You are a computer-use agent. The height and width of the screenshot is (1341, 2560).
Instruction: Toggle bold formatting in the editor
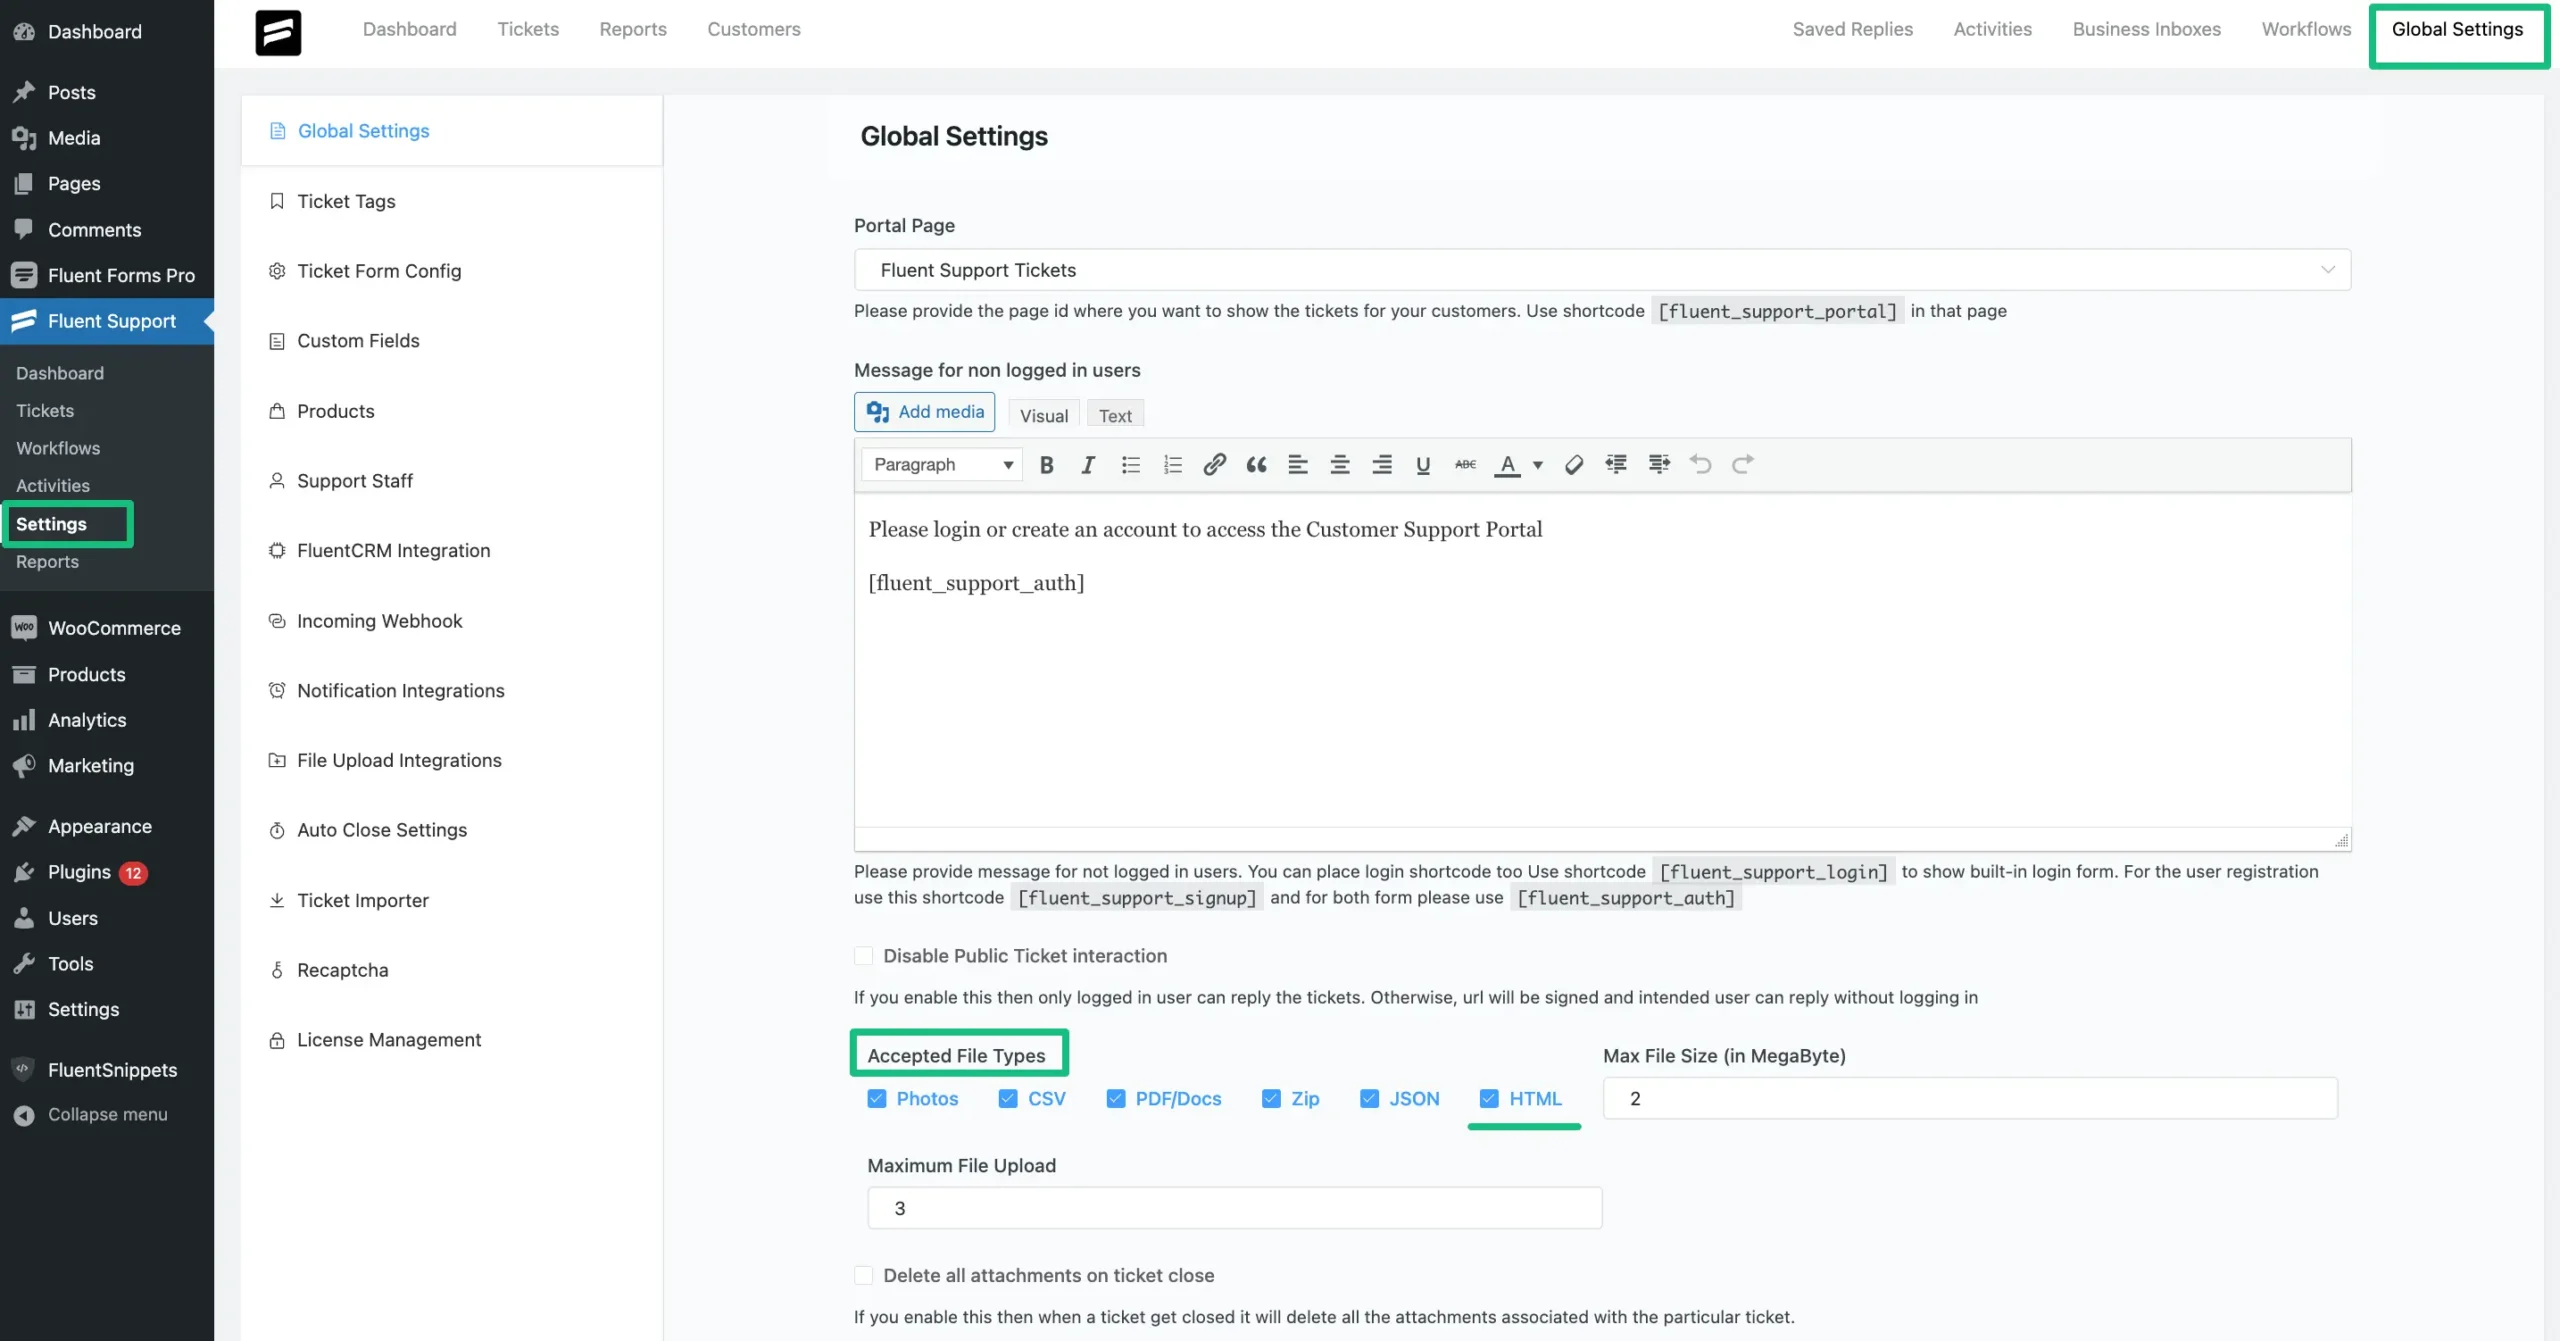coord(1046,464)
